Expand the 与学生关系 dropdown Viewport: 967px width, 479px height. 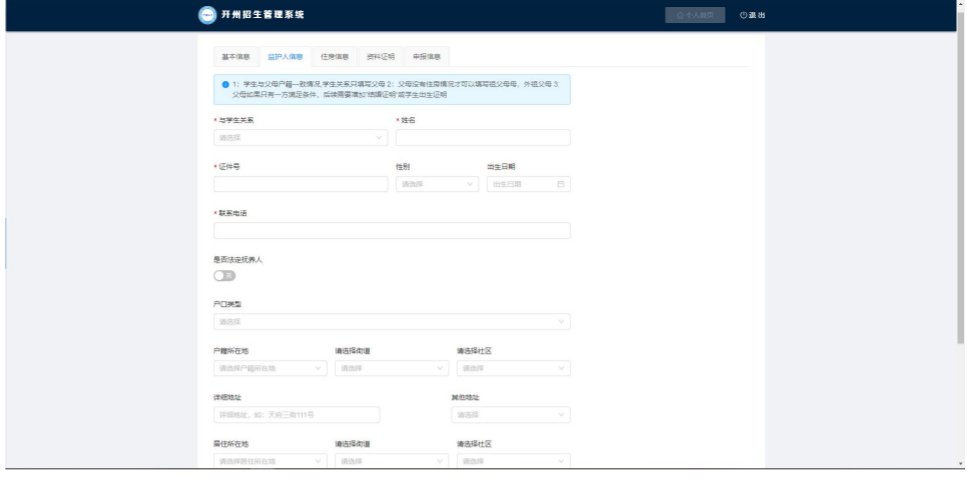click(x=300, y=138)
